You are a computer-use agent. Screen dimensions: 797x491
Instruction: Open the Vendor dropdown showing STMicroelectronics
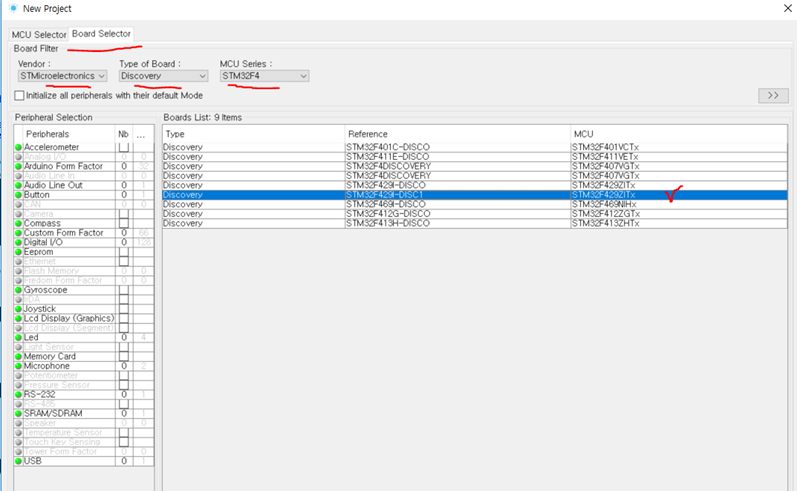tap(63, 76)
